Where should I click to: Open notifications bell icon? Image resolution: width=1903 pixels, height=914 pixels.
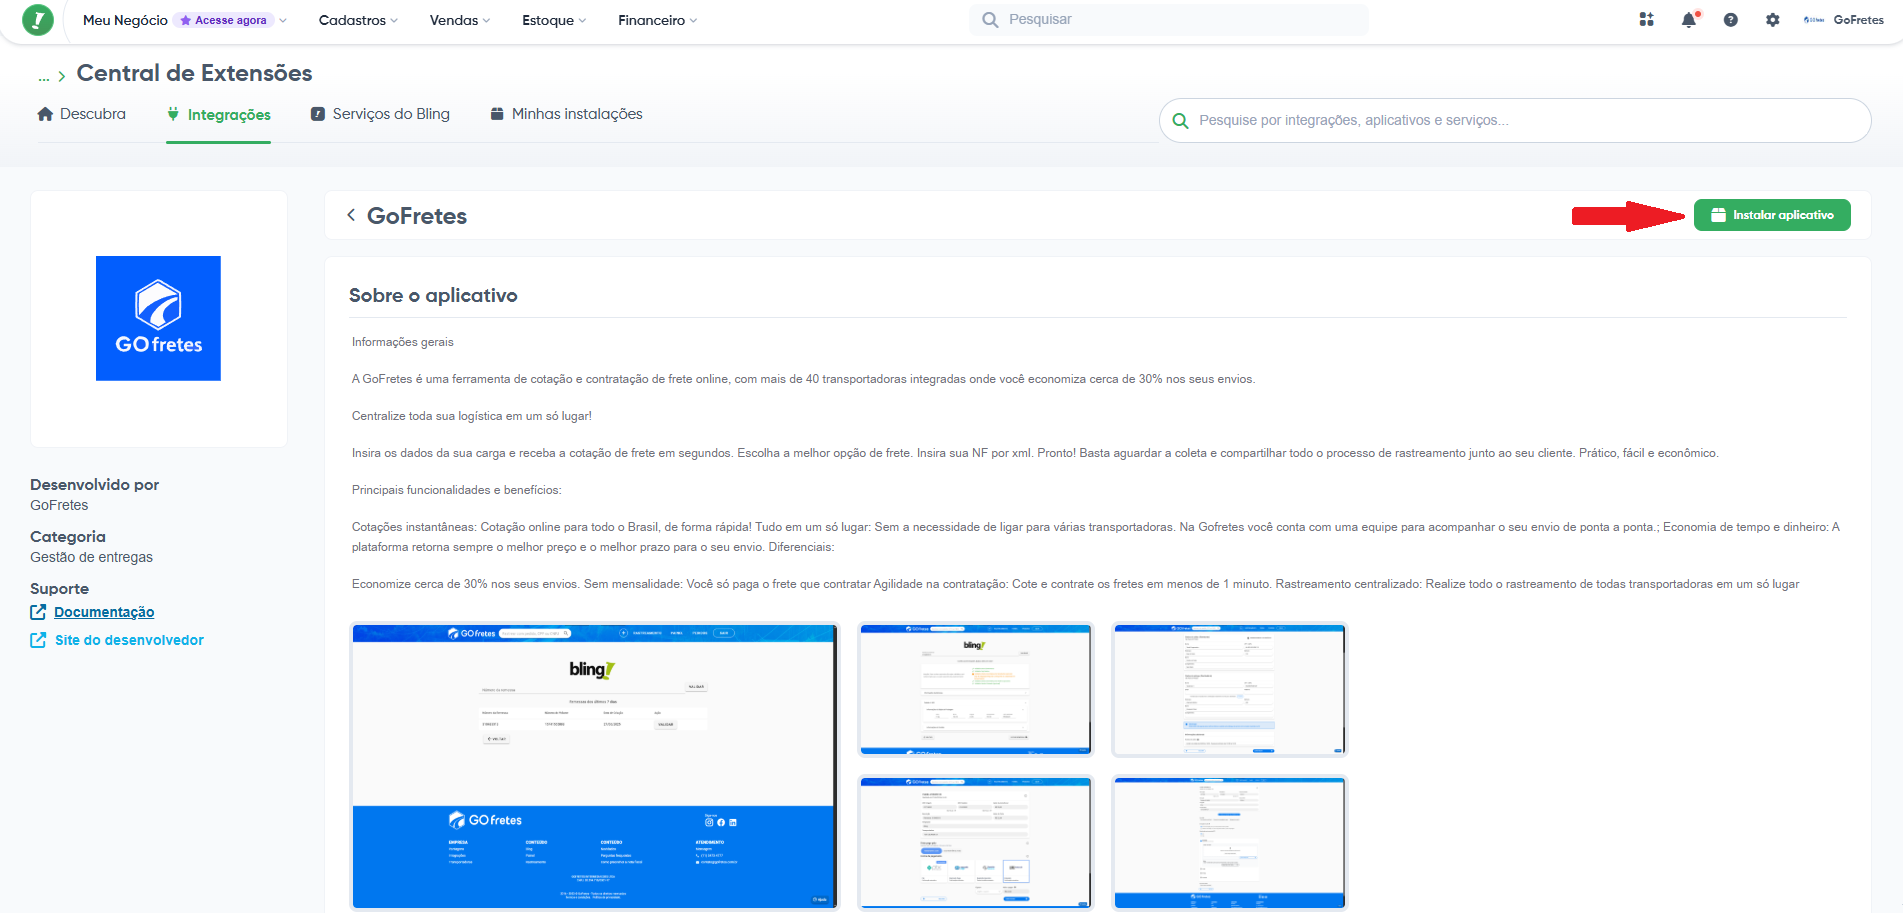(x=1689, y=20)
